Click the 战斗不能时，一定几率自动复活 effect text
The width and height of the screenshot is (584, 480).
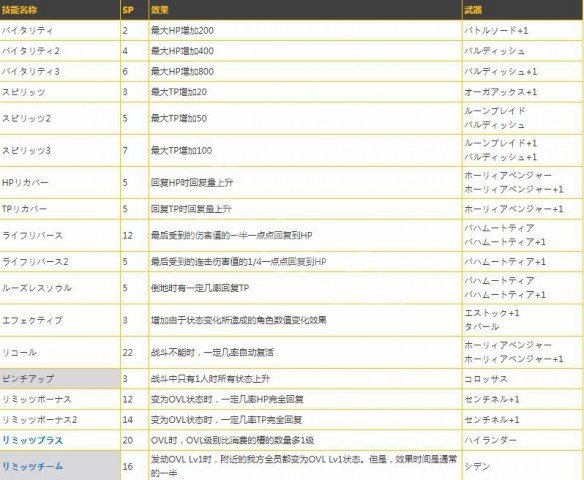click(x=212, y=352)
